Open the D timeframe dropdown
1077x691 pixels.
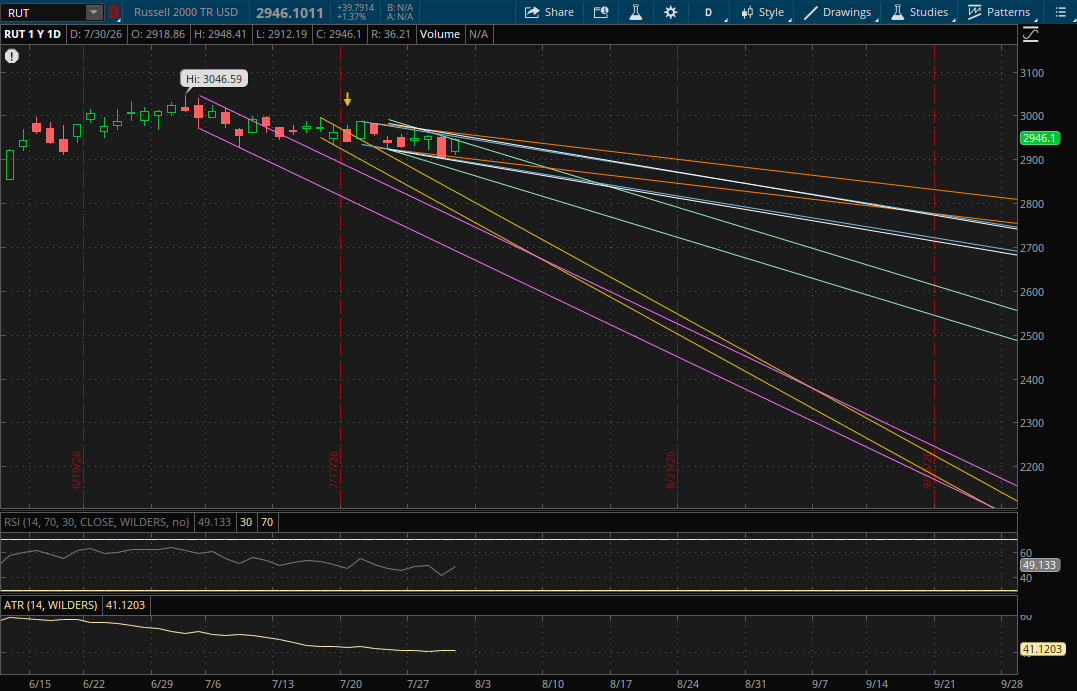[710, 12]
